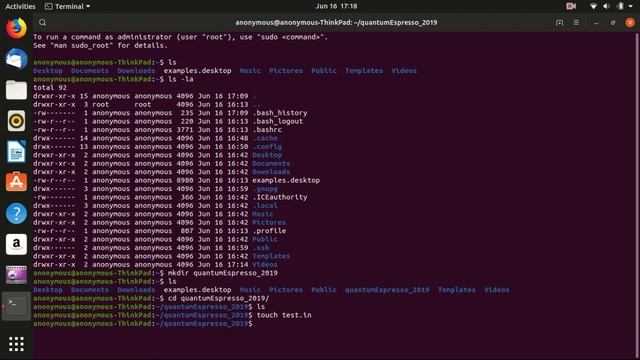Click '.bash_logout' in the listing
Viewport: 640px width, 360px height.
278,121
